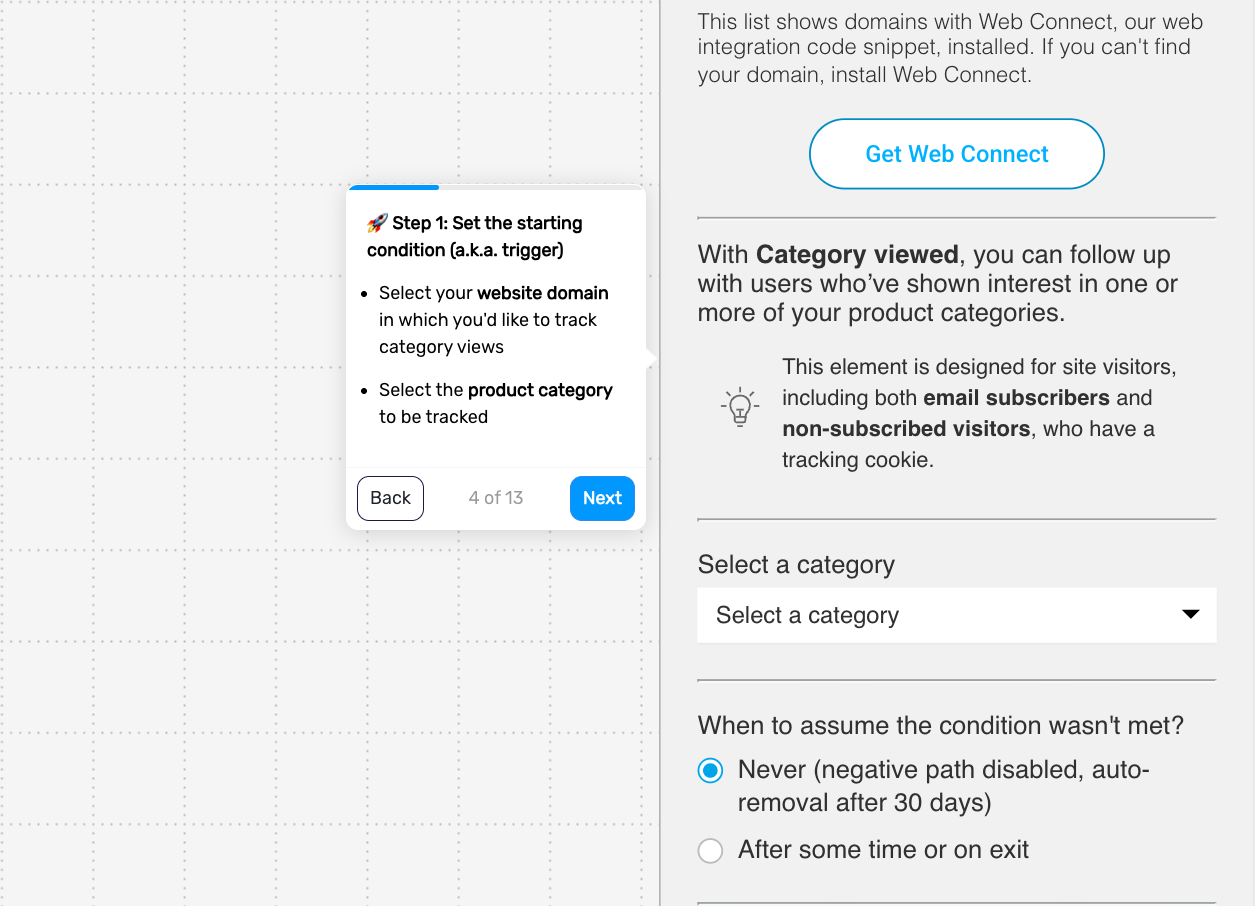Select "Never" negative path radio option
This screenshot has height=906, width=1255.
coord(710,771)
